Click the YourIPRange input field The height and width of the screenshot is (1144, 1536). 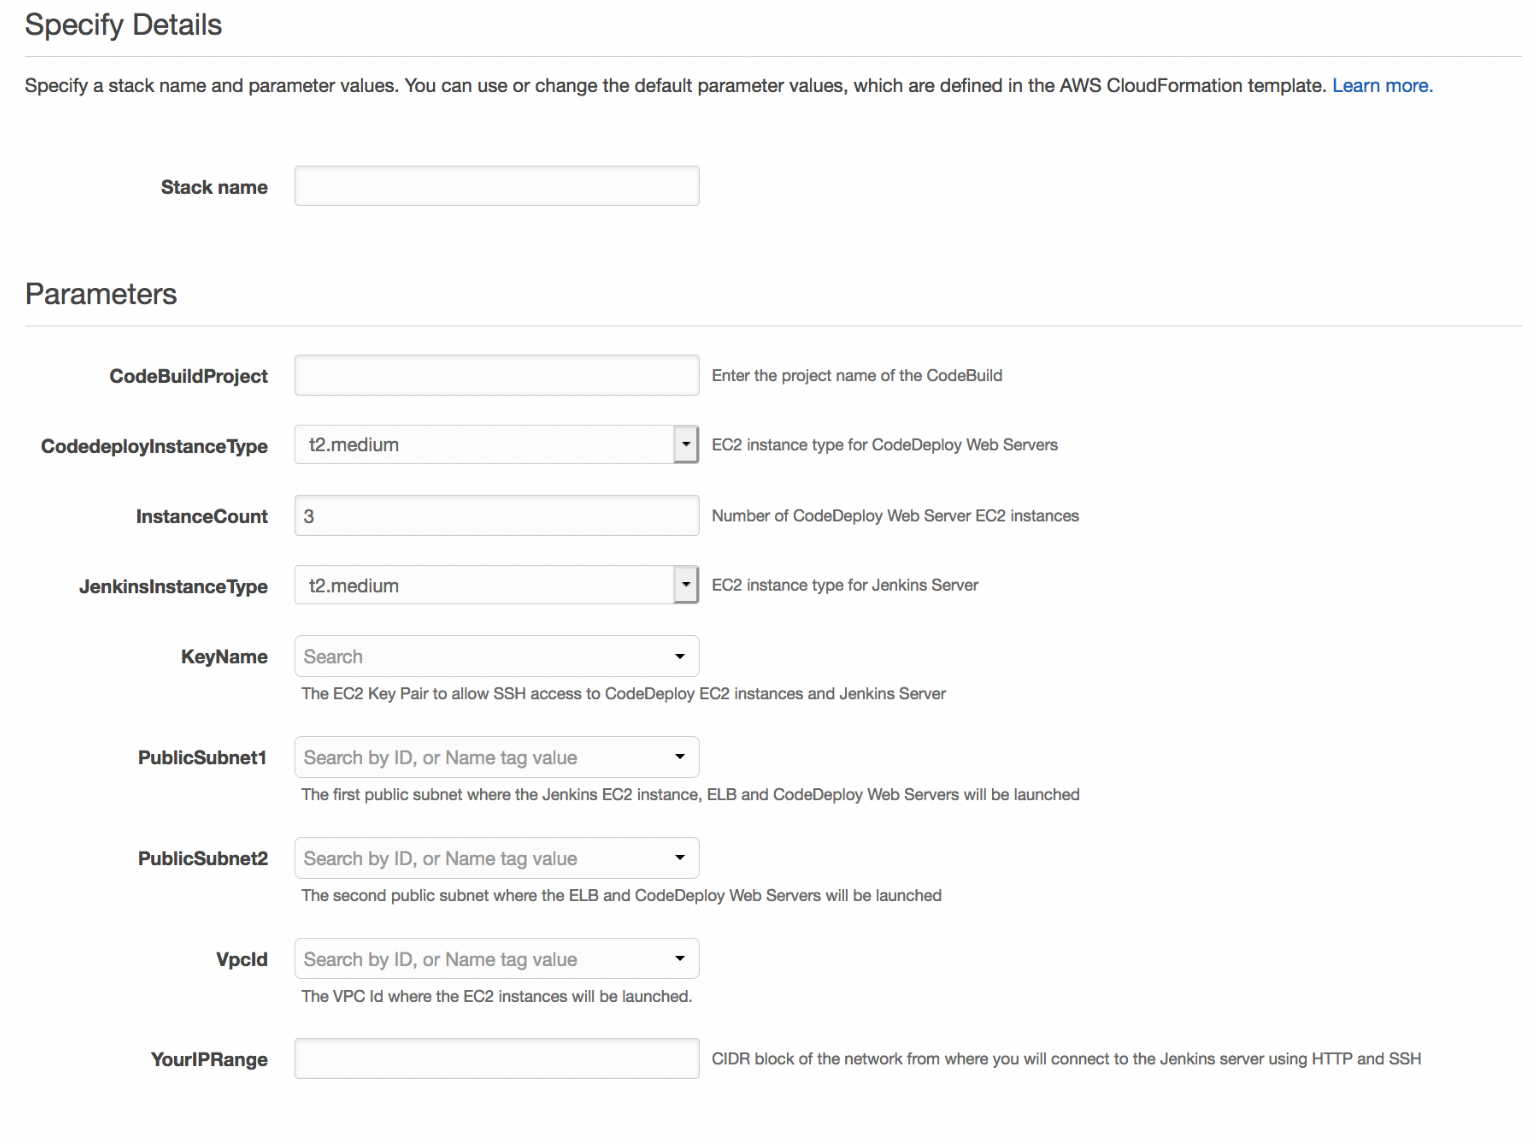tap(496, 1059)
